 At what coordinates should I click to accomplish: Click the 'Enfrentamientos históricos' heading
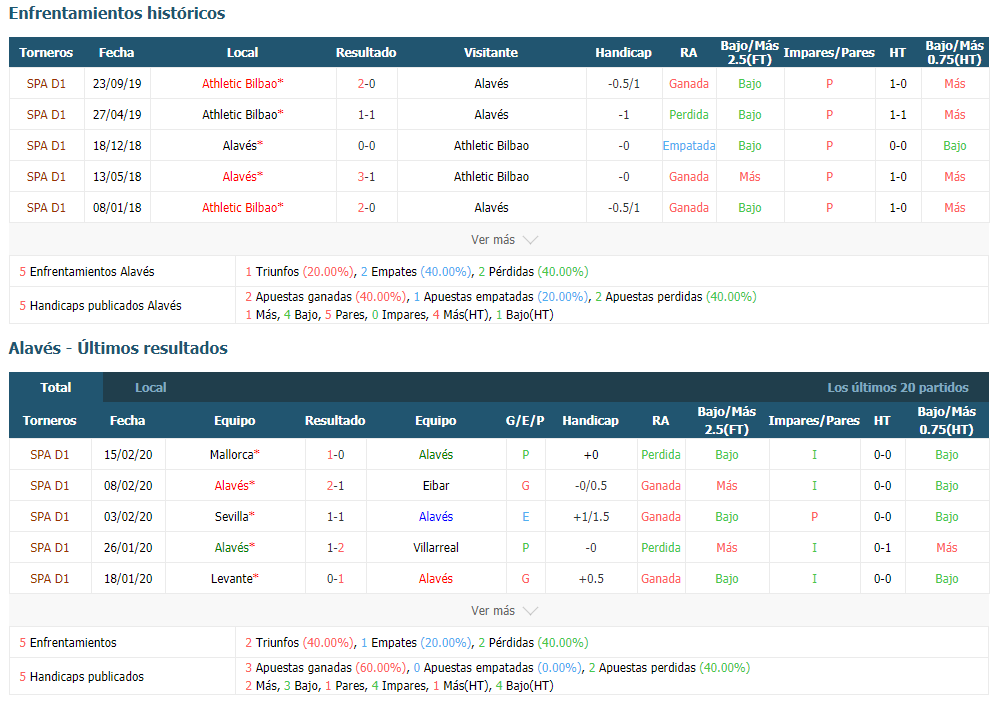(x=117, y=13)
